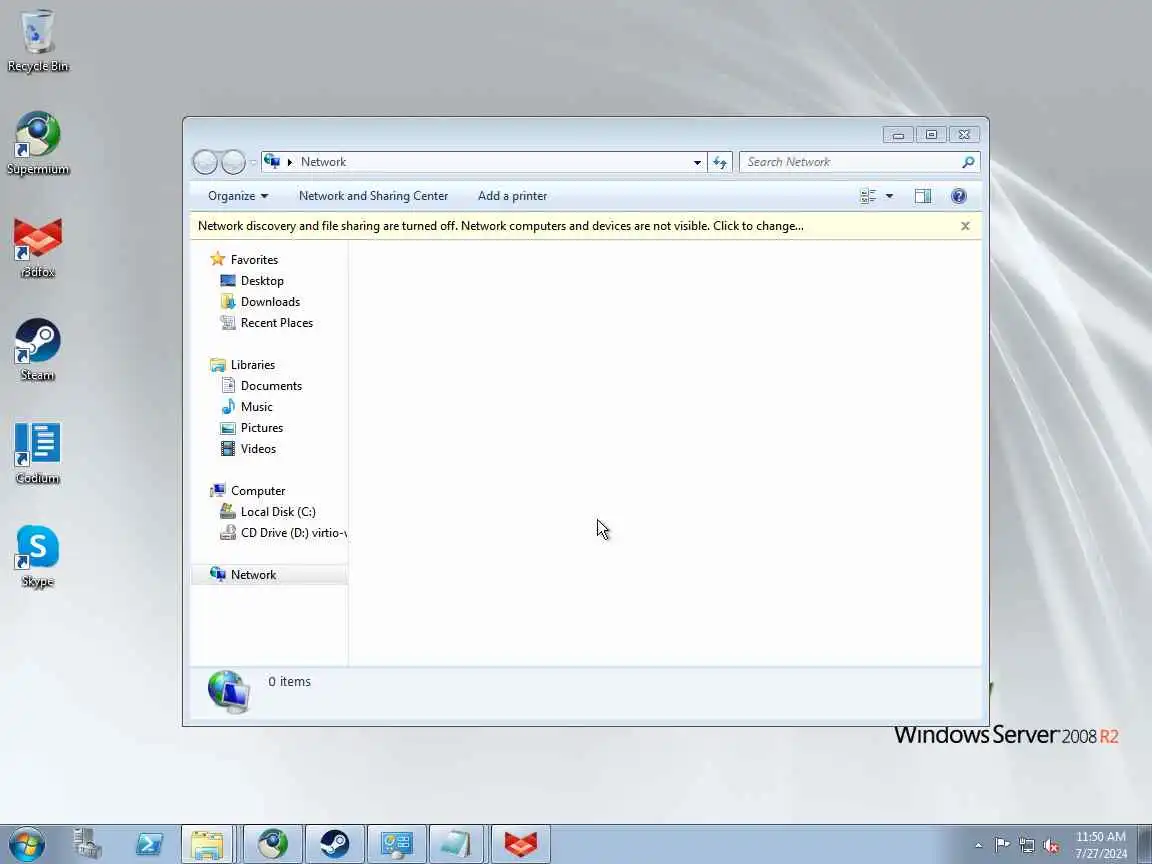1152x864 pixels.
Task: Click Add a printer
Action: point(512,196)
